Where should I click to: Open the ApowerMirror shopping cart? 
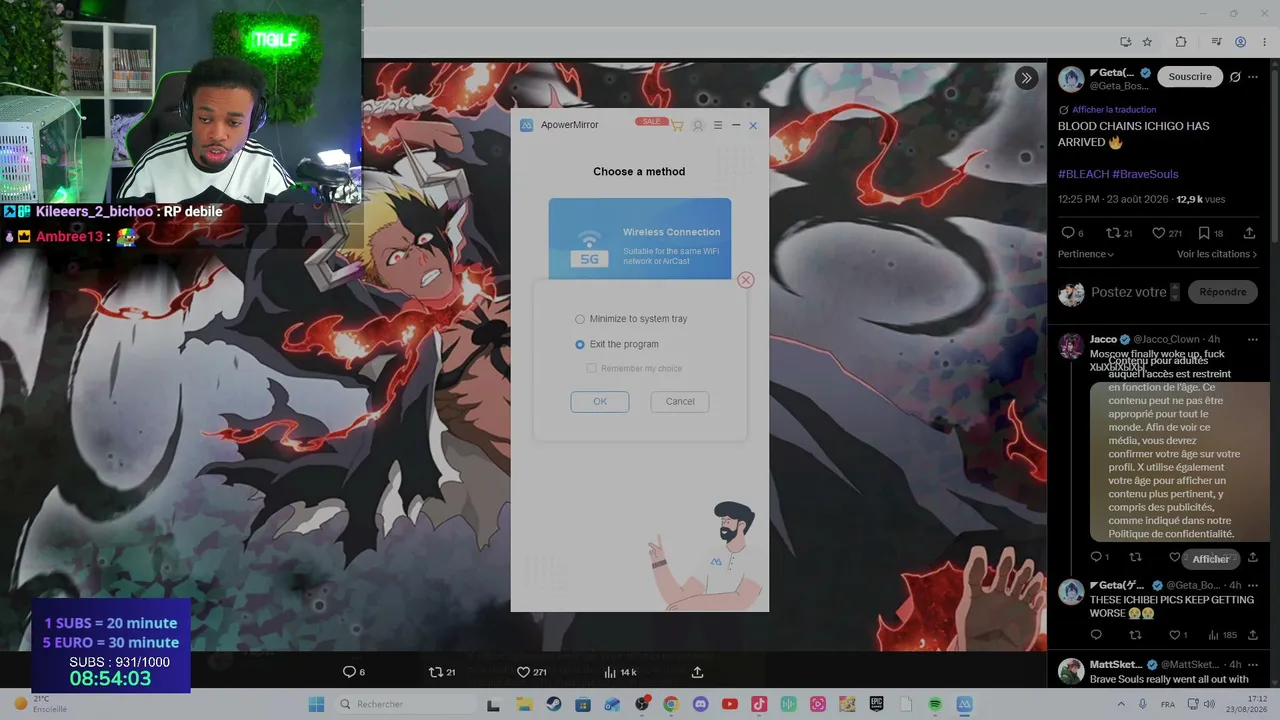677,126
